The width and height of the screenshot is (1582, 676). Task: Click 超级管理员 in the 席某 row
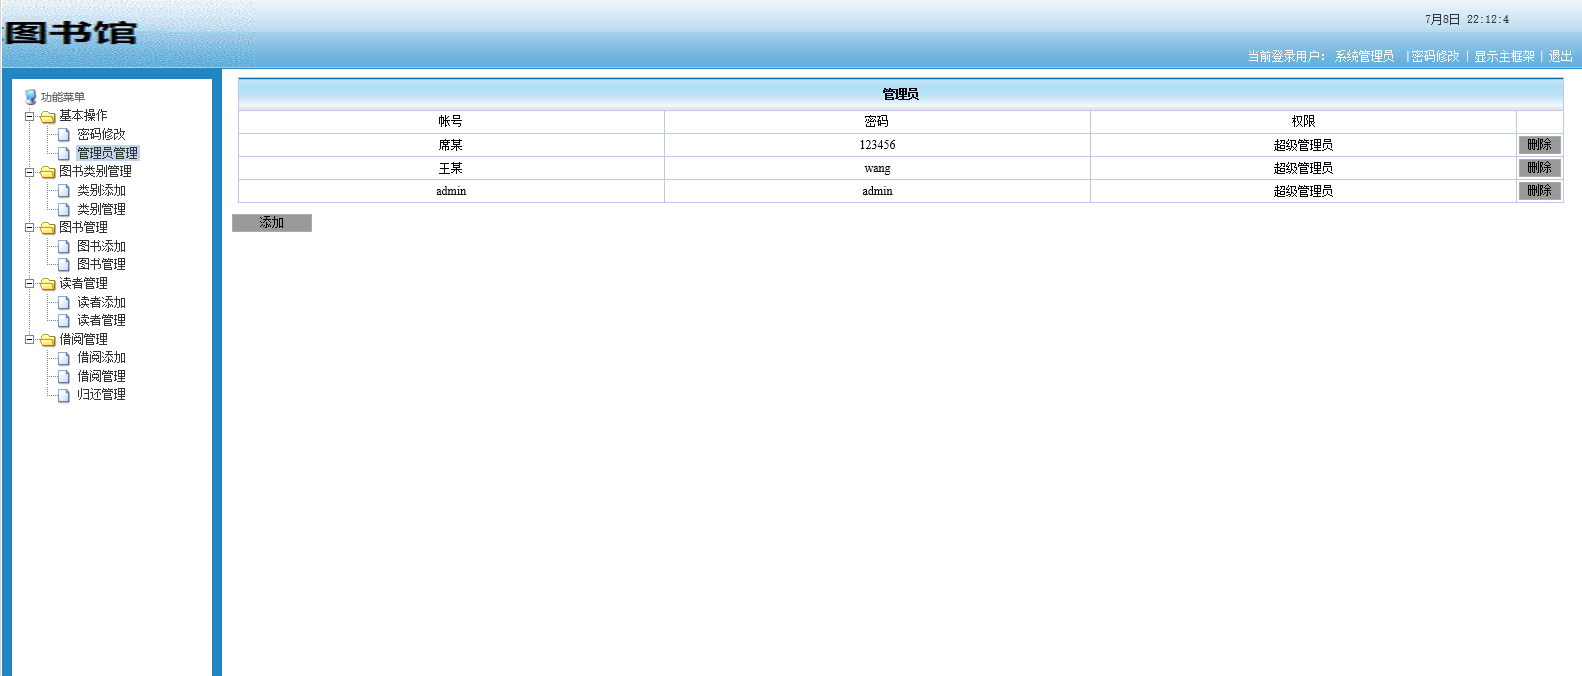click(x=1303, y=145)
